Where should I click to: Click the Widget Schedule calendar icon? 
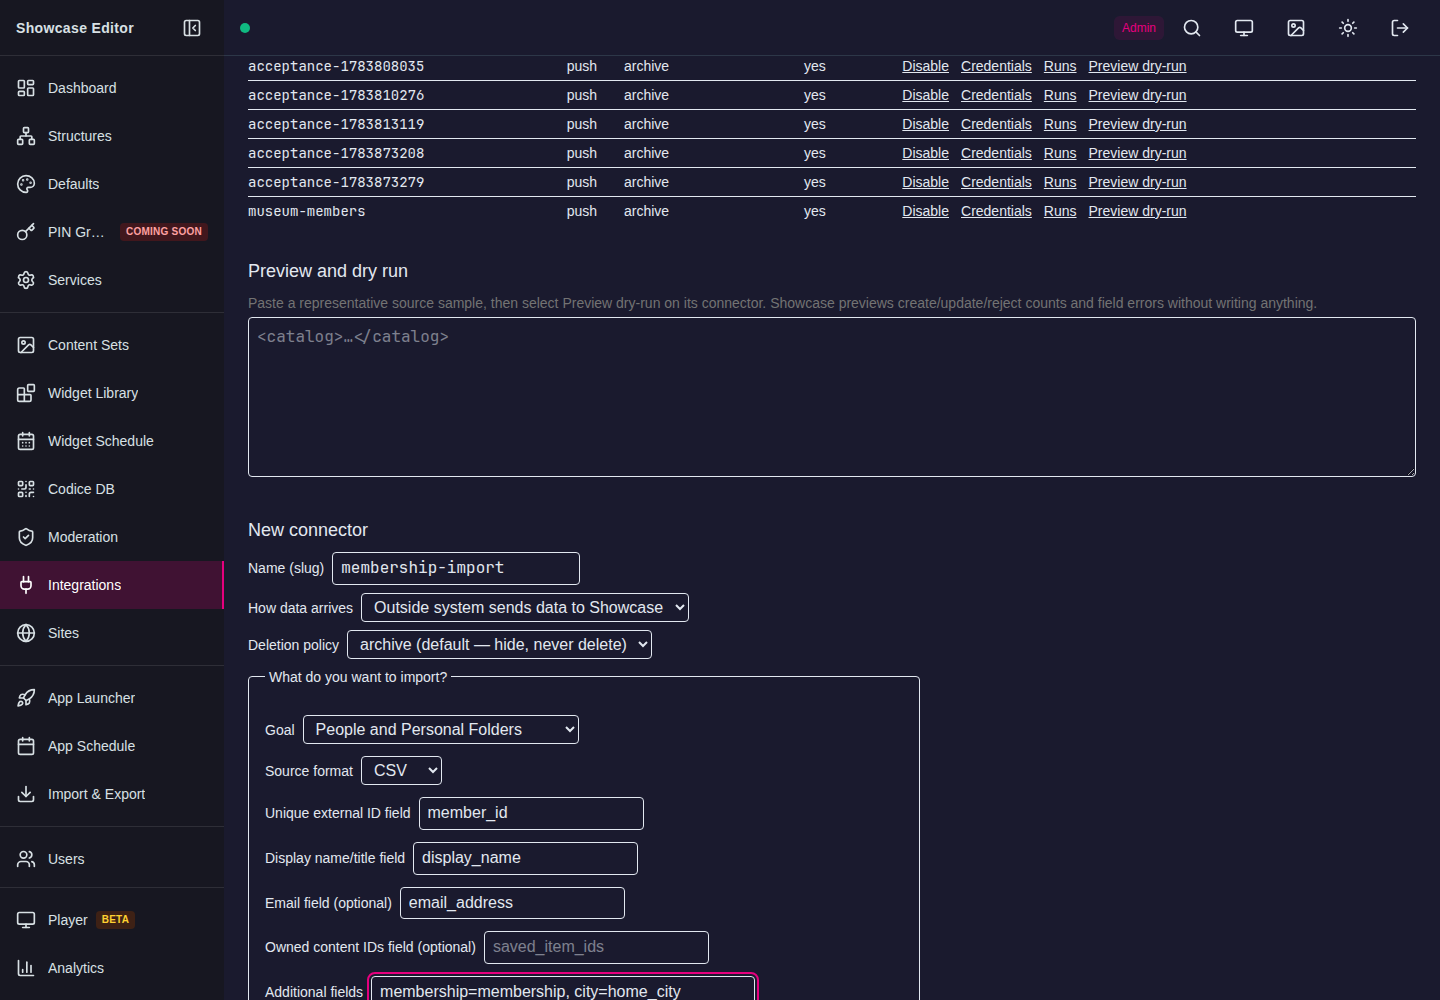click(x=26, y=441)
